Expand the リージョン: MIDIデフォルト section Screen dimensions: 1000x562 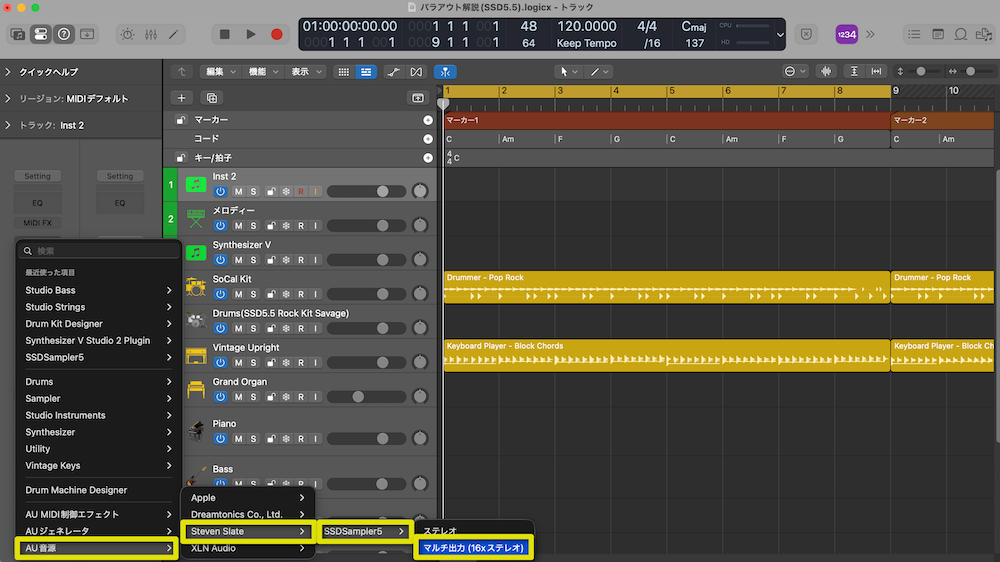pos(8,99)
